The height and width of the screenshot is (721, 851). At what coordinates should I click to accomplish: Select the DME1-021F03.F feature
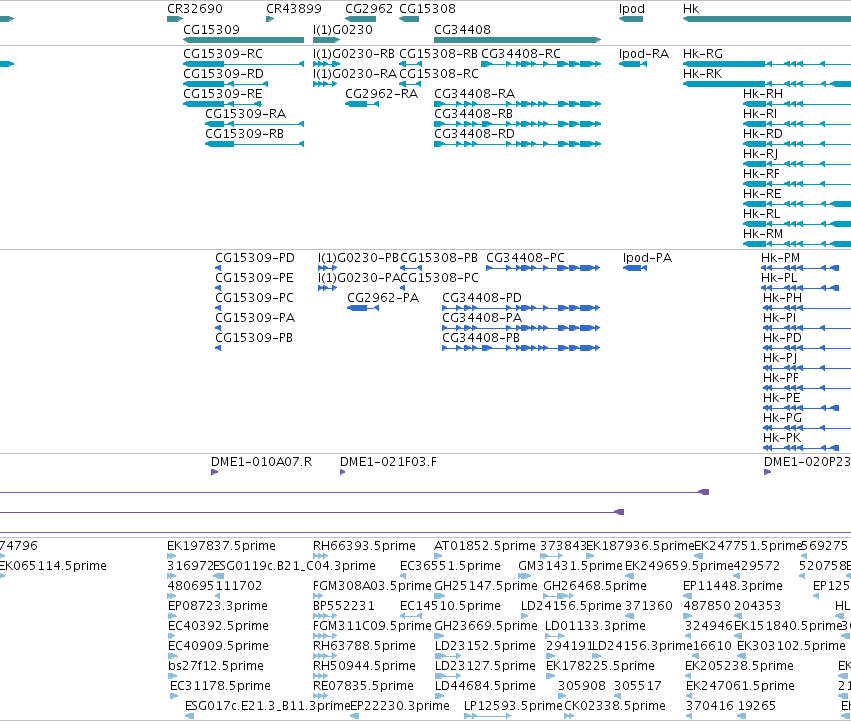(x=342, y=472)
